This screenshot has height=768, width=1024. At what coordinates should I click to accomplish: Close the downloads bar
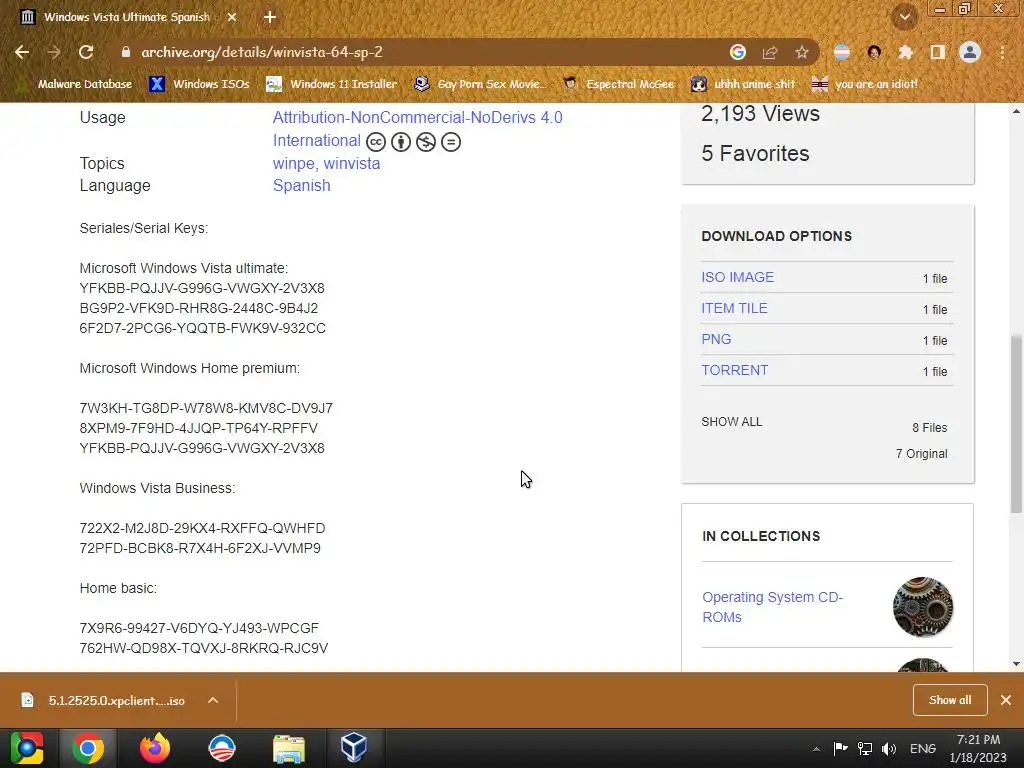tap(1006, 700)
